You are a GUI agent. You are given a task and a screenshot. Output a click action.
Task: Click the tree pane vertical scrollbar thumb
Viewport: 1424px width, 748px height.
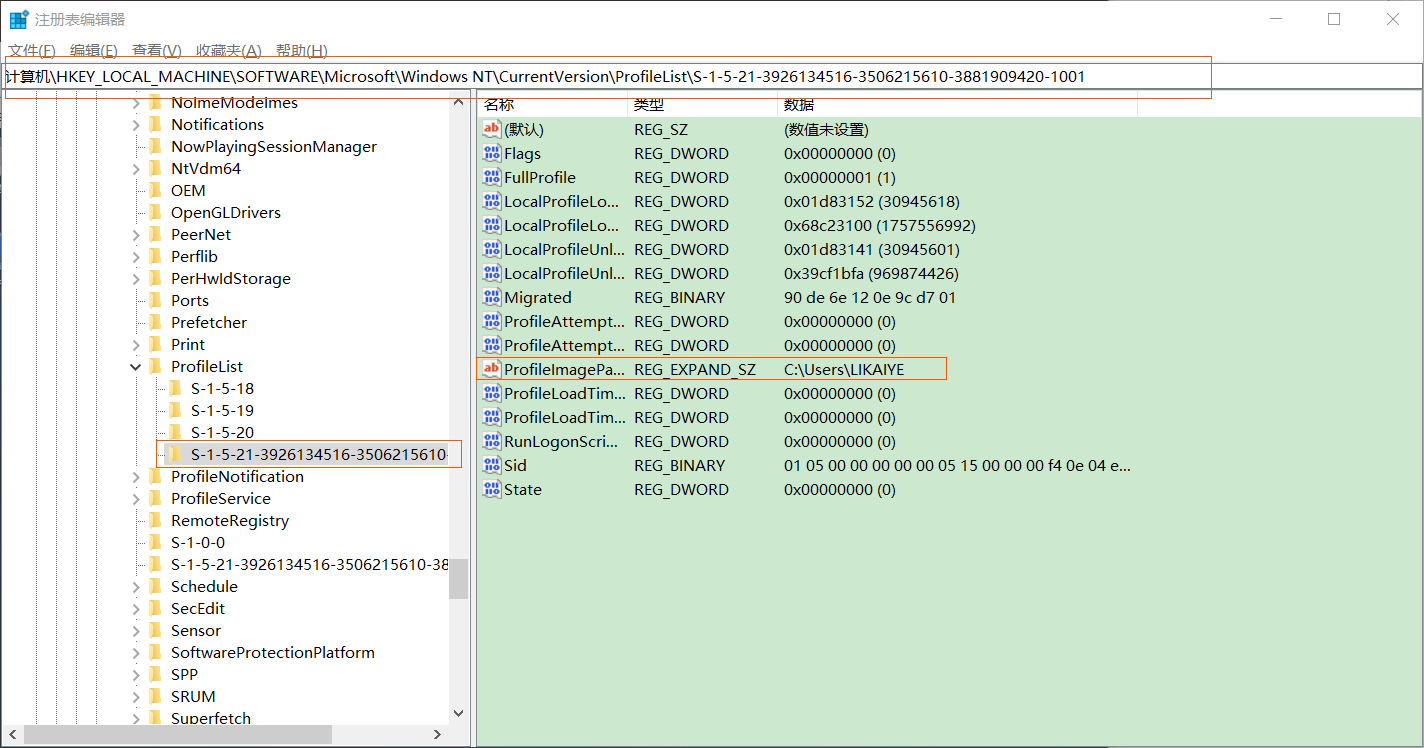point(459,578)
